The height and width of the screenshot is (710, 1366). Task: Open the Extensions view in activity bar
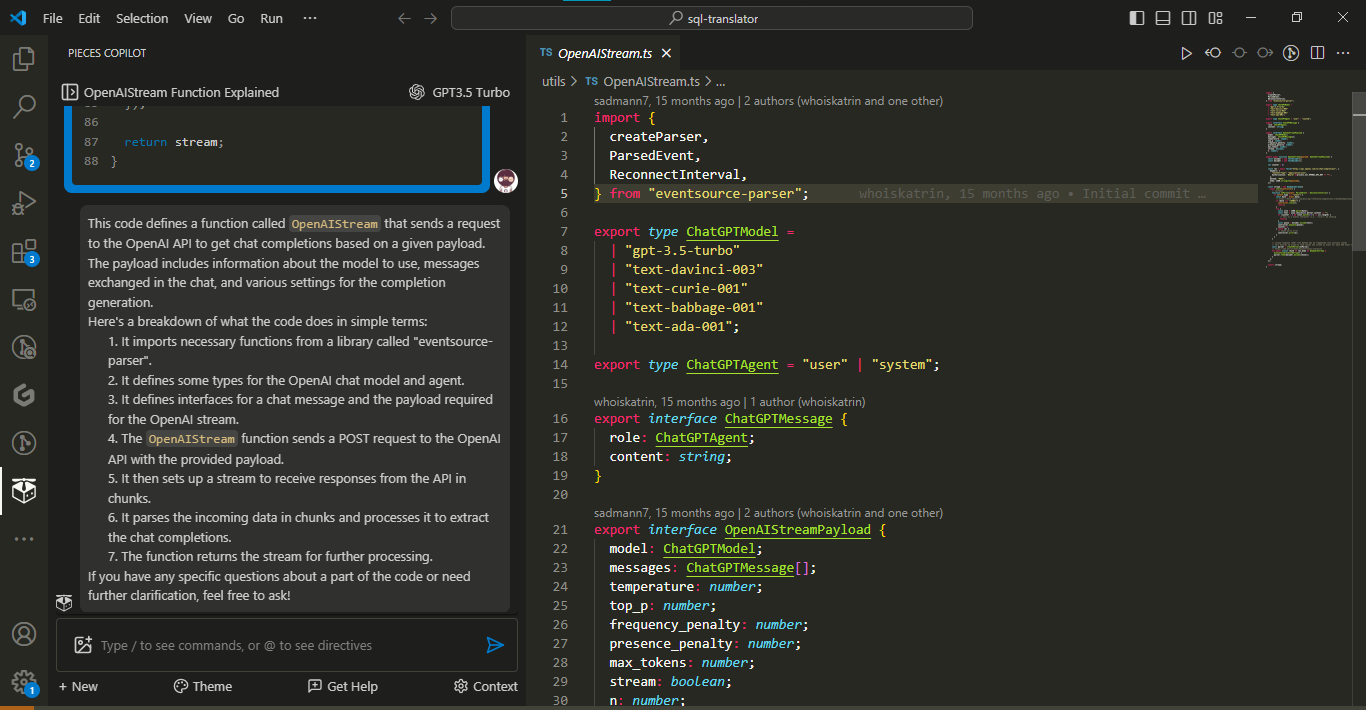click(x=24, y=251)
